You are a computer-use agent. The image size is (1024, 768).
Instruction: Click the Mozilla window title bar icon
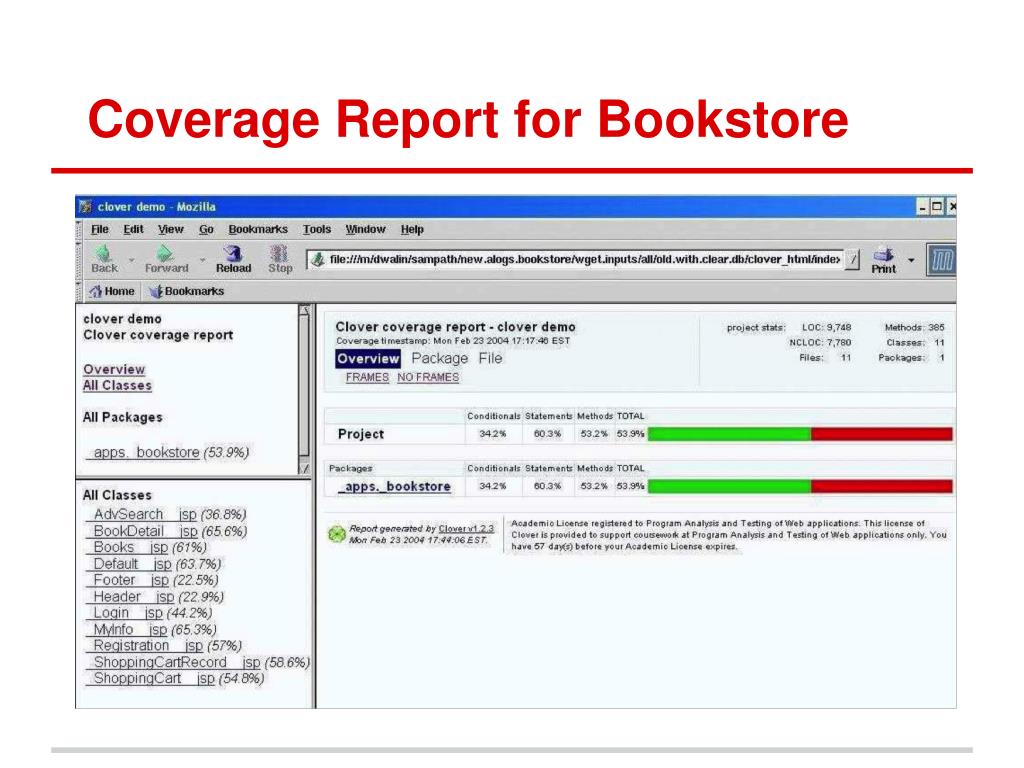click(x=86, y=207)
